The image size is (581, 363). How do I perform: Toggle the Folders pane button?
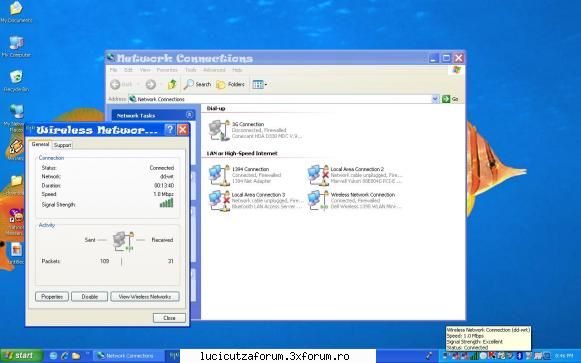(230, 84)
